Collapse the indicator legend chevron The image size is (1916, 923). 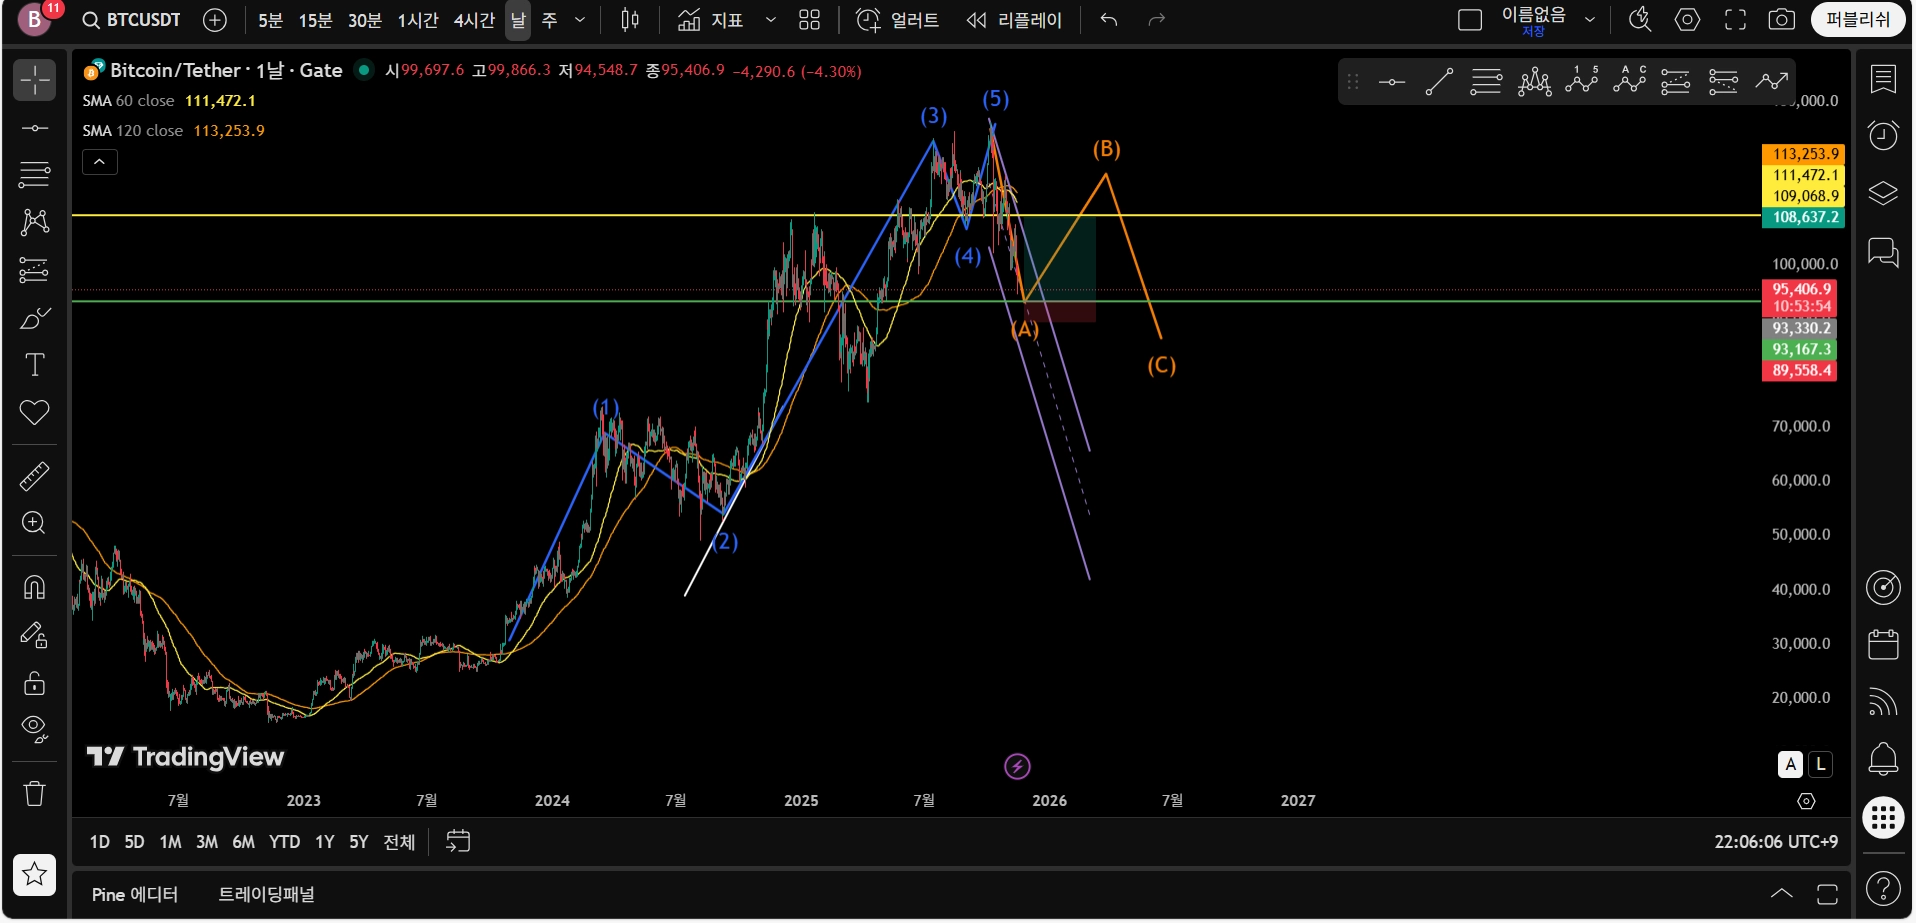[x=100, y=162]
